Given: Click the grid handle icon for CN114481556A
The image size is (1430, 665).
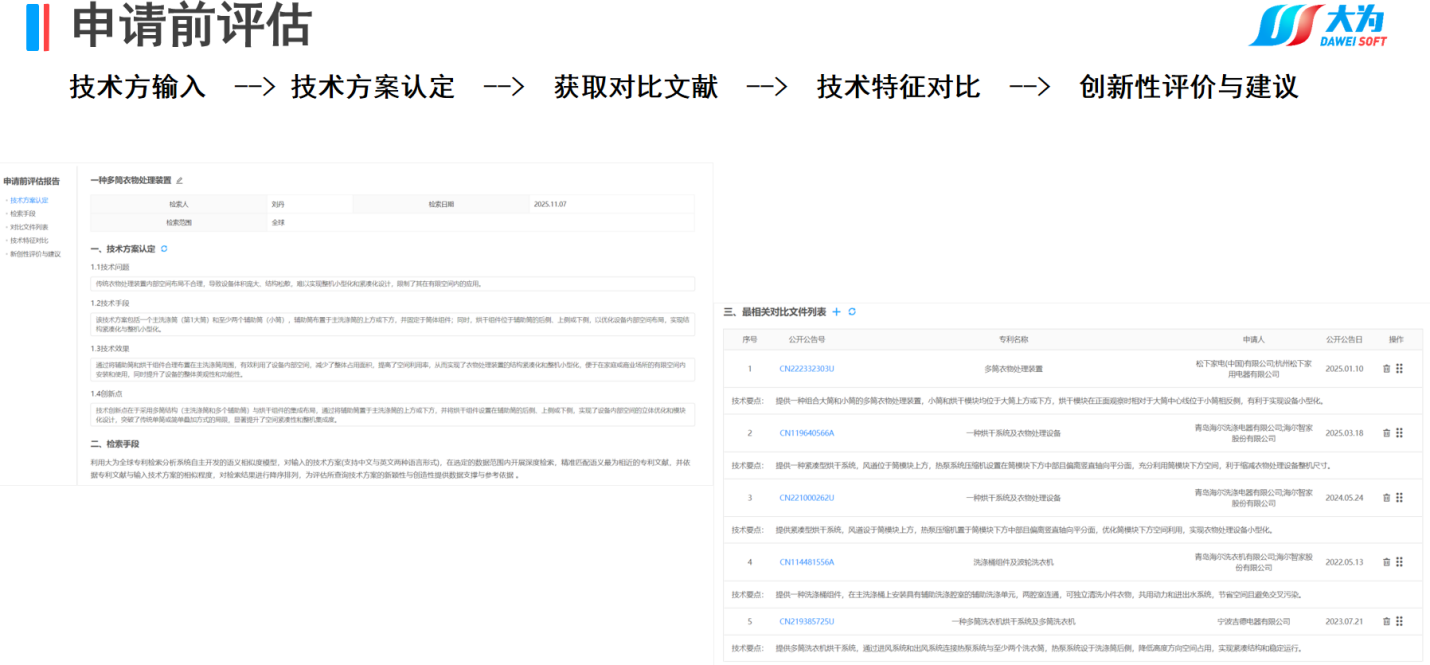Looking at the screenshot, I should 1399,562.
